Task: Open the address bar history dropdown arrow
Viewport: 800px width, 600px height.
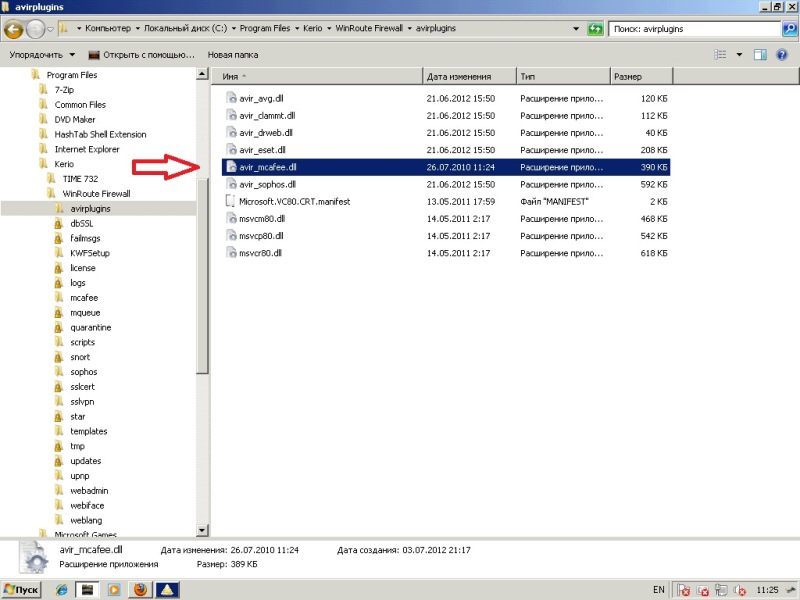Action: (x=578, y=29)
